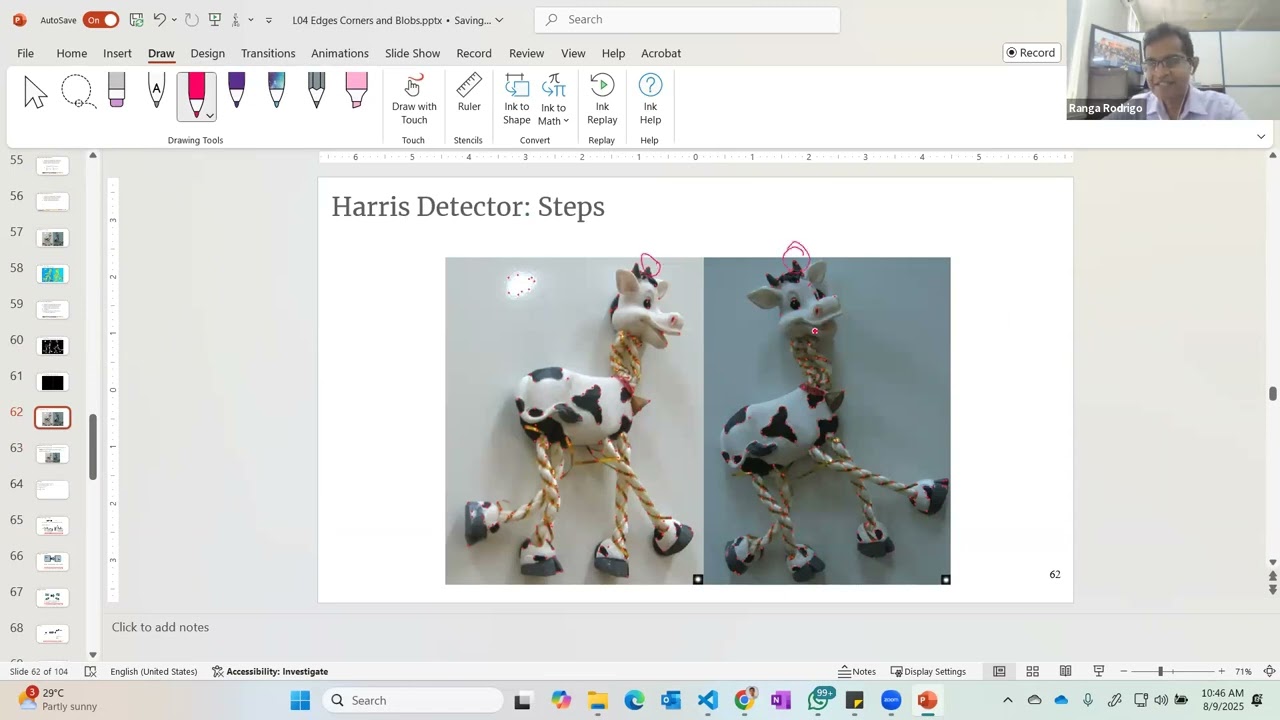The image size is (1280, 720).
Task: Click the Record button
Action: coord(1031,53)
